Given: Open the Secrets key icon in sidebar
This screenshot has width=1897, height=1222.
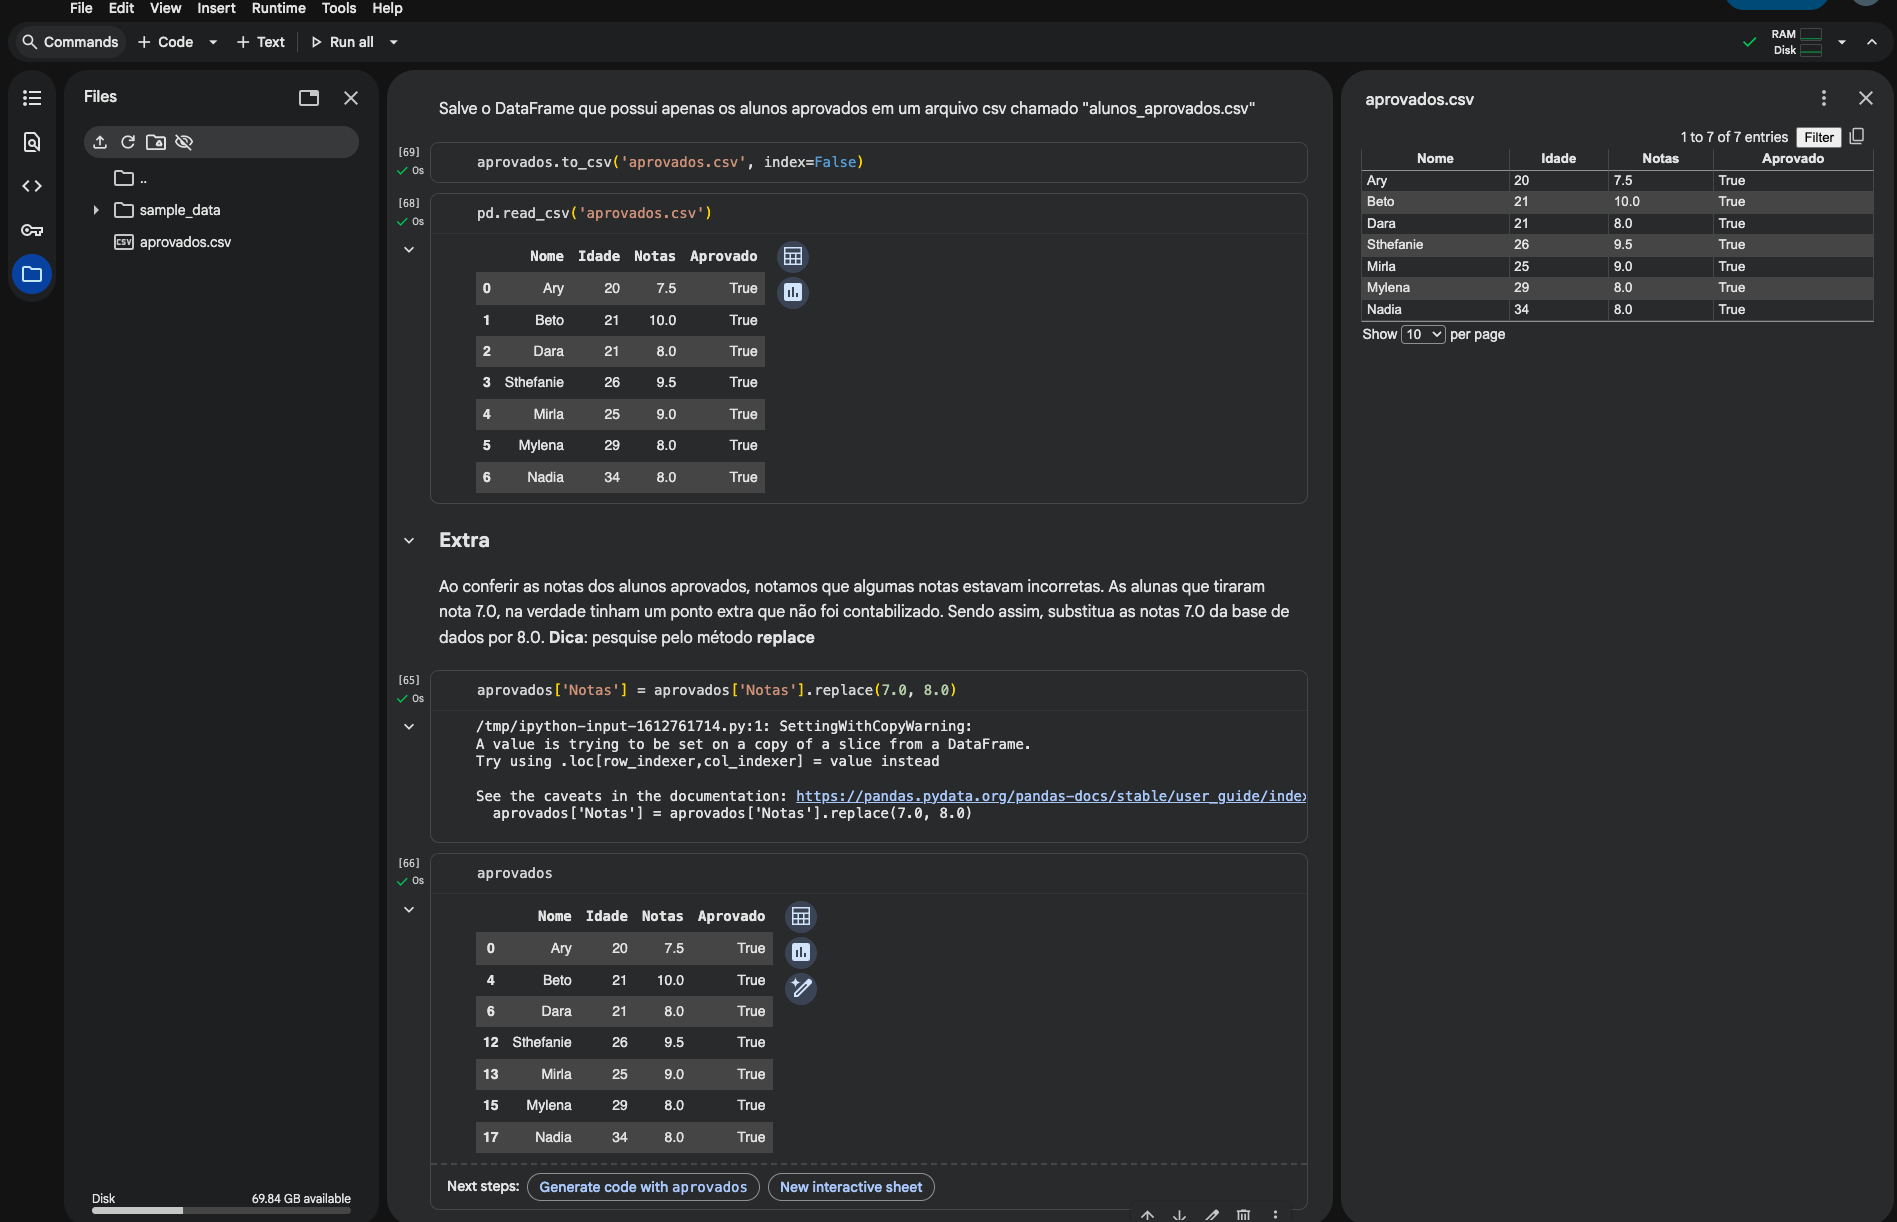Looking at the screenshot, I should point(32,230).
